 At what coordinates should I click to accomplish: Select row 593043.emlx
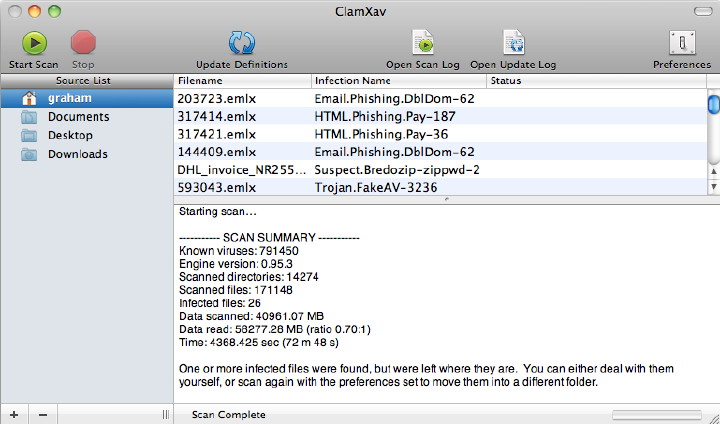(x=440, y=187)
